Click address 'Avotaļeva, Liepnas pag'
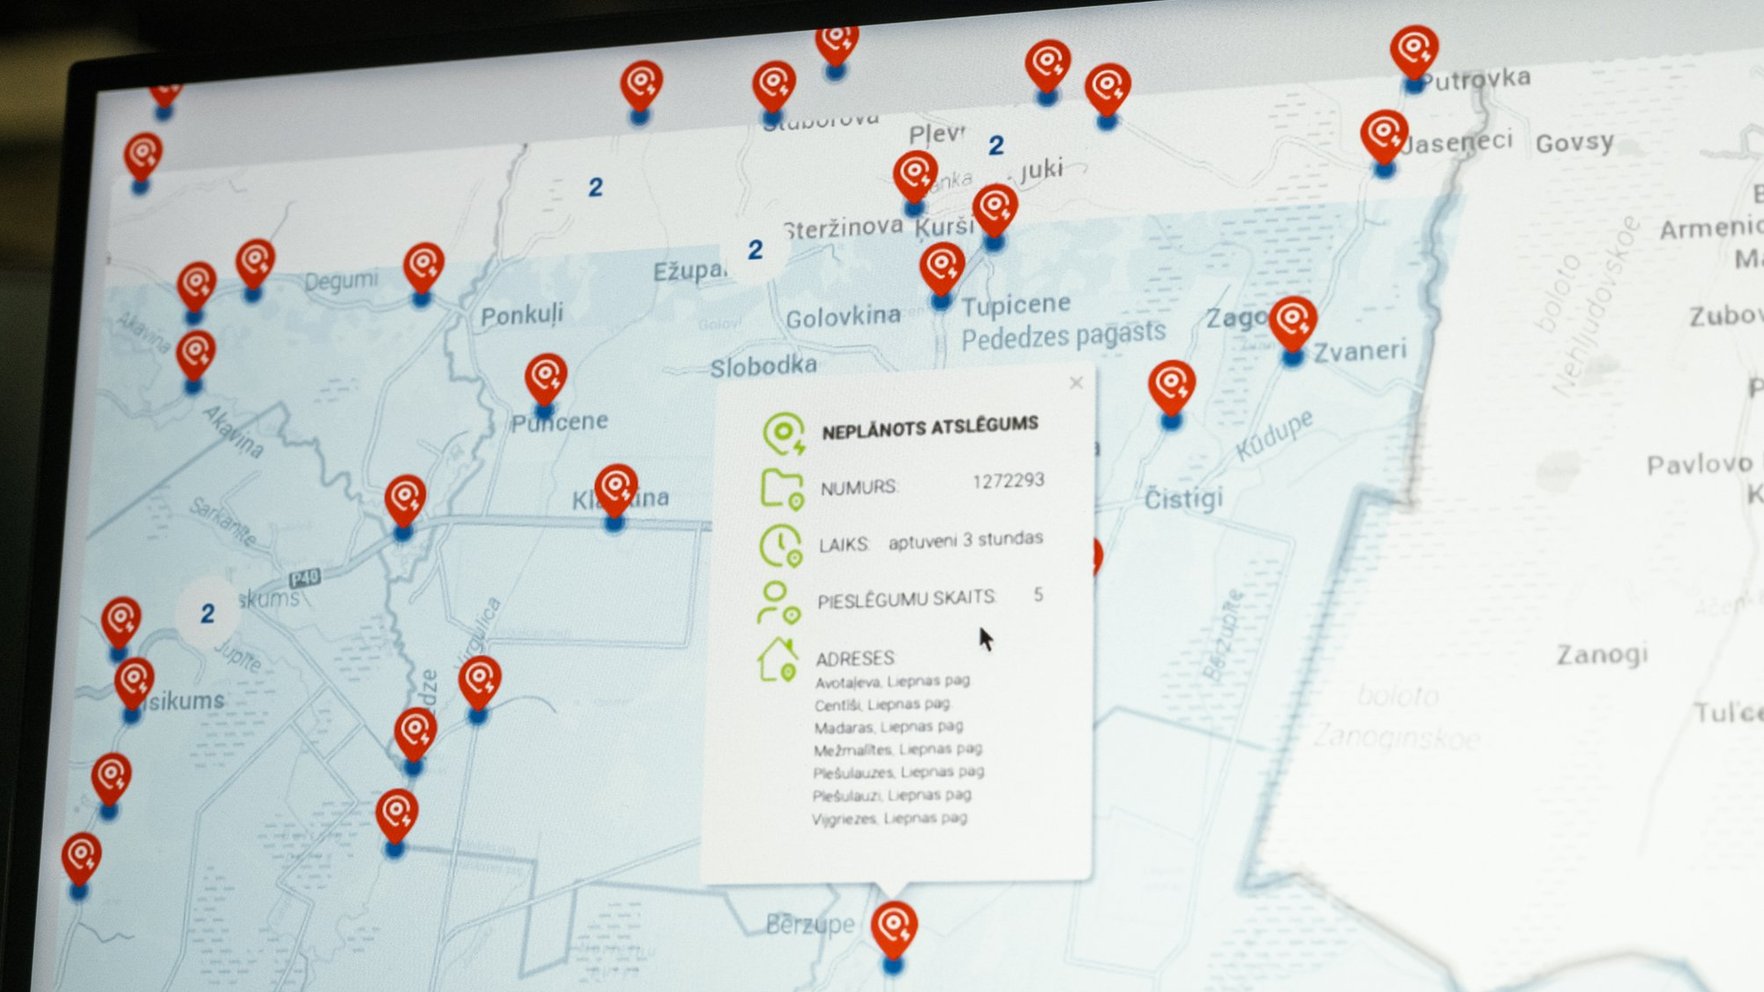Viewport: 1764px width, 992px height. pyautogui.click(x=892, y=681)
